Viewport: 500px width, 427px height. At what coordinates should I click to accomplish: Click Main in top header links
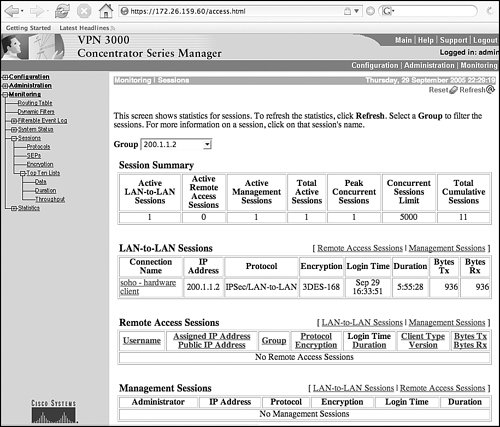(403, 40)
